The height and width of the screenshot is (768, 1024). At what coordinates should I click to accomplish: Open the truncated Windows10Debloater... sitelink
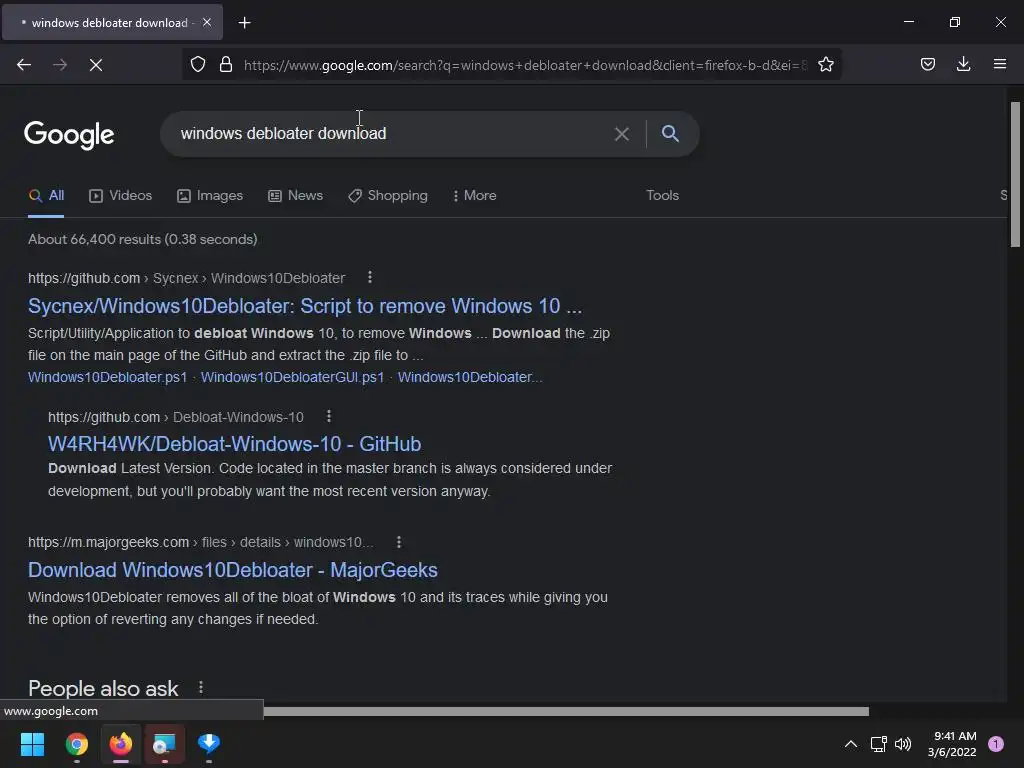pyautogui.click(x=470, y=377)
